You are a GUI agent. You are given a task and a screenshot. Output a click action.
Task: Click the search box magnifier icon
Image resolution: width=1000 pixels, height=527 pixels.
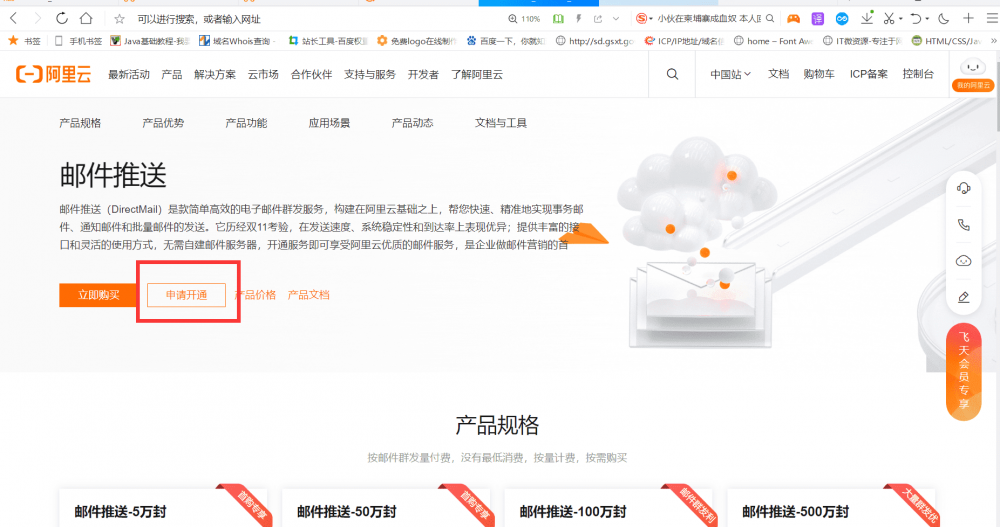[770, 19]
